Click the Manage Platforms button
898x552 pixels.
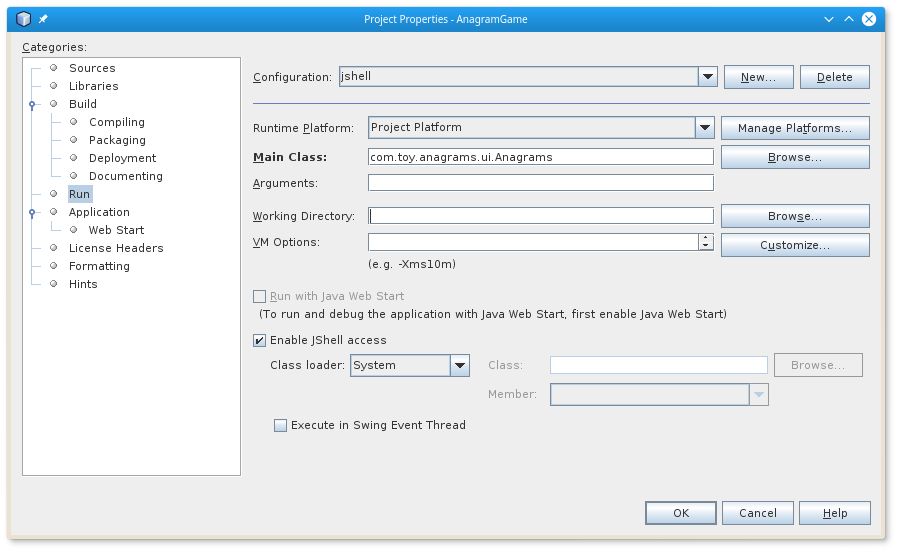coord(795,128)
